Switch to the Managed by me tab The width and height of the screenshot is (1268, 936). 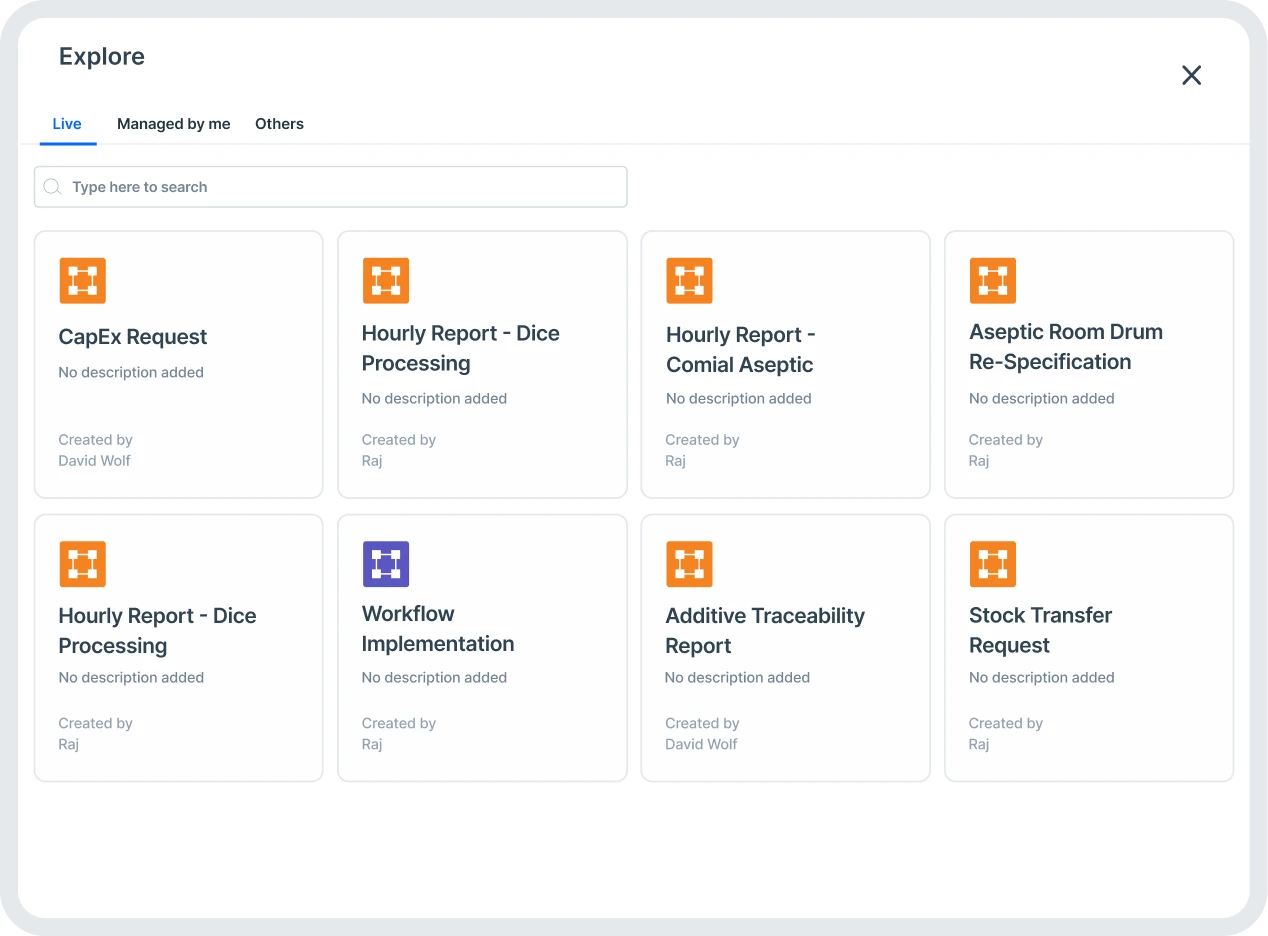coord(174,124)
